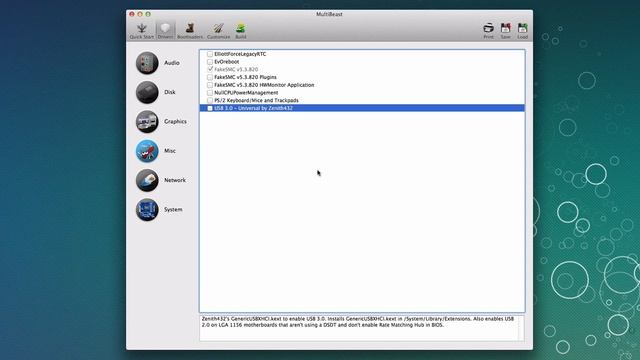The width and height of the screenshot is (640, 360).
Task: Select the Misc category icon
Action: click(147, 151)
